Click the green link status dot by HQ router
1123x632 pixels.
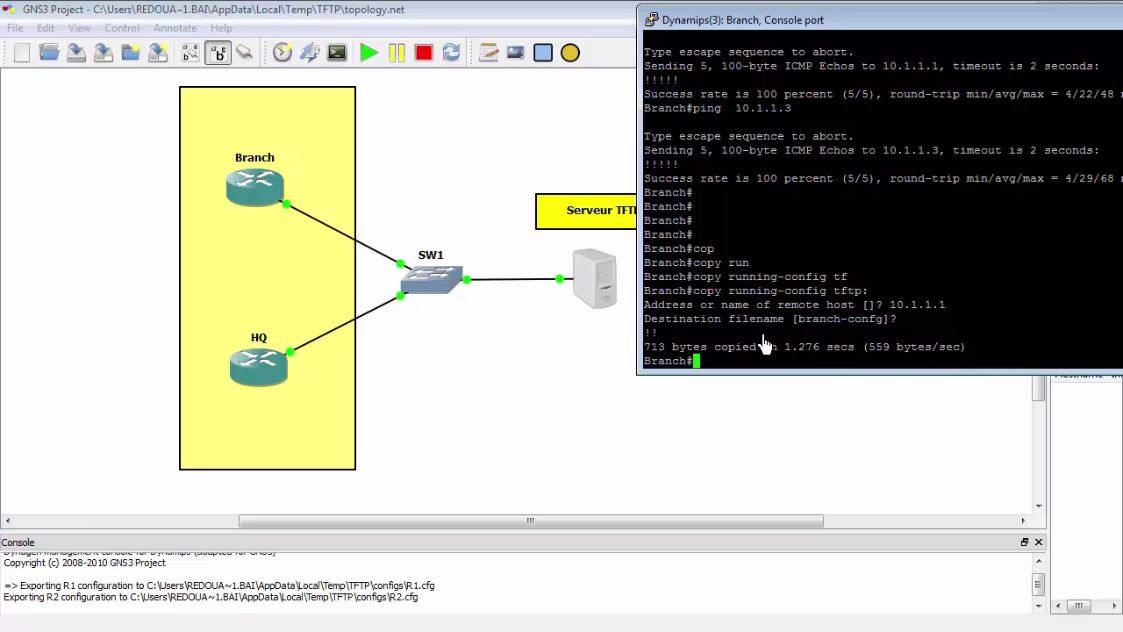290,352
